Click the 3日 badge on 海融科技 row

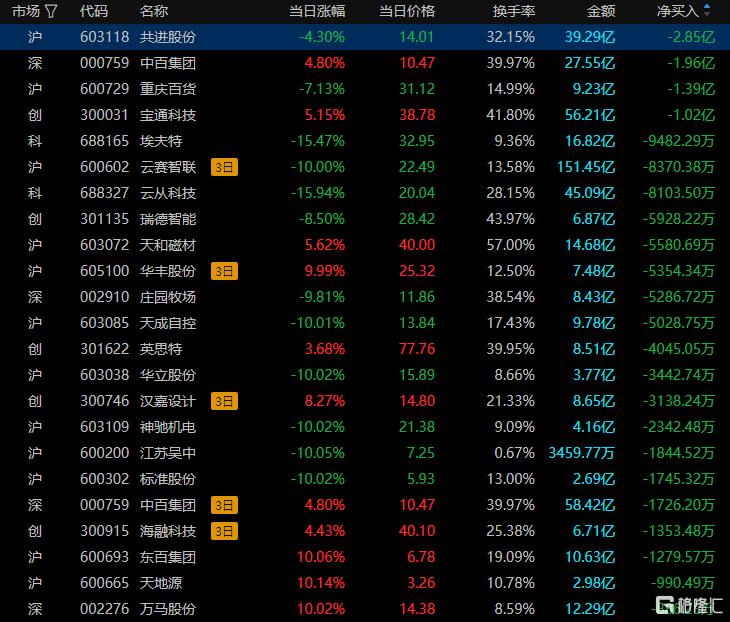pos(224,531)
